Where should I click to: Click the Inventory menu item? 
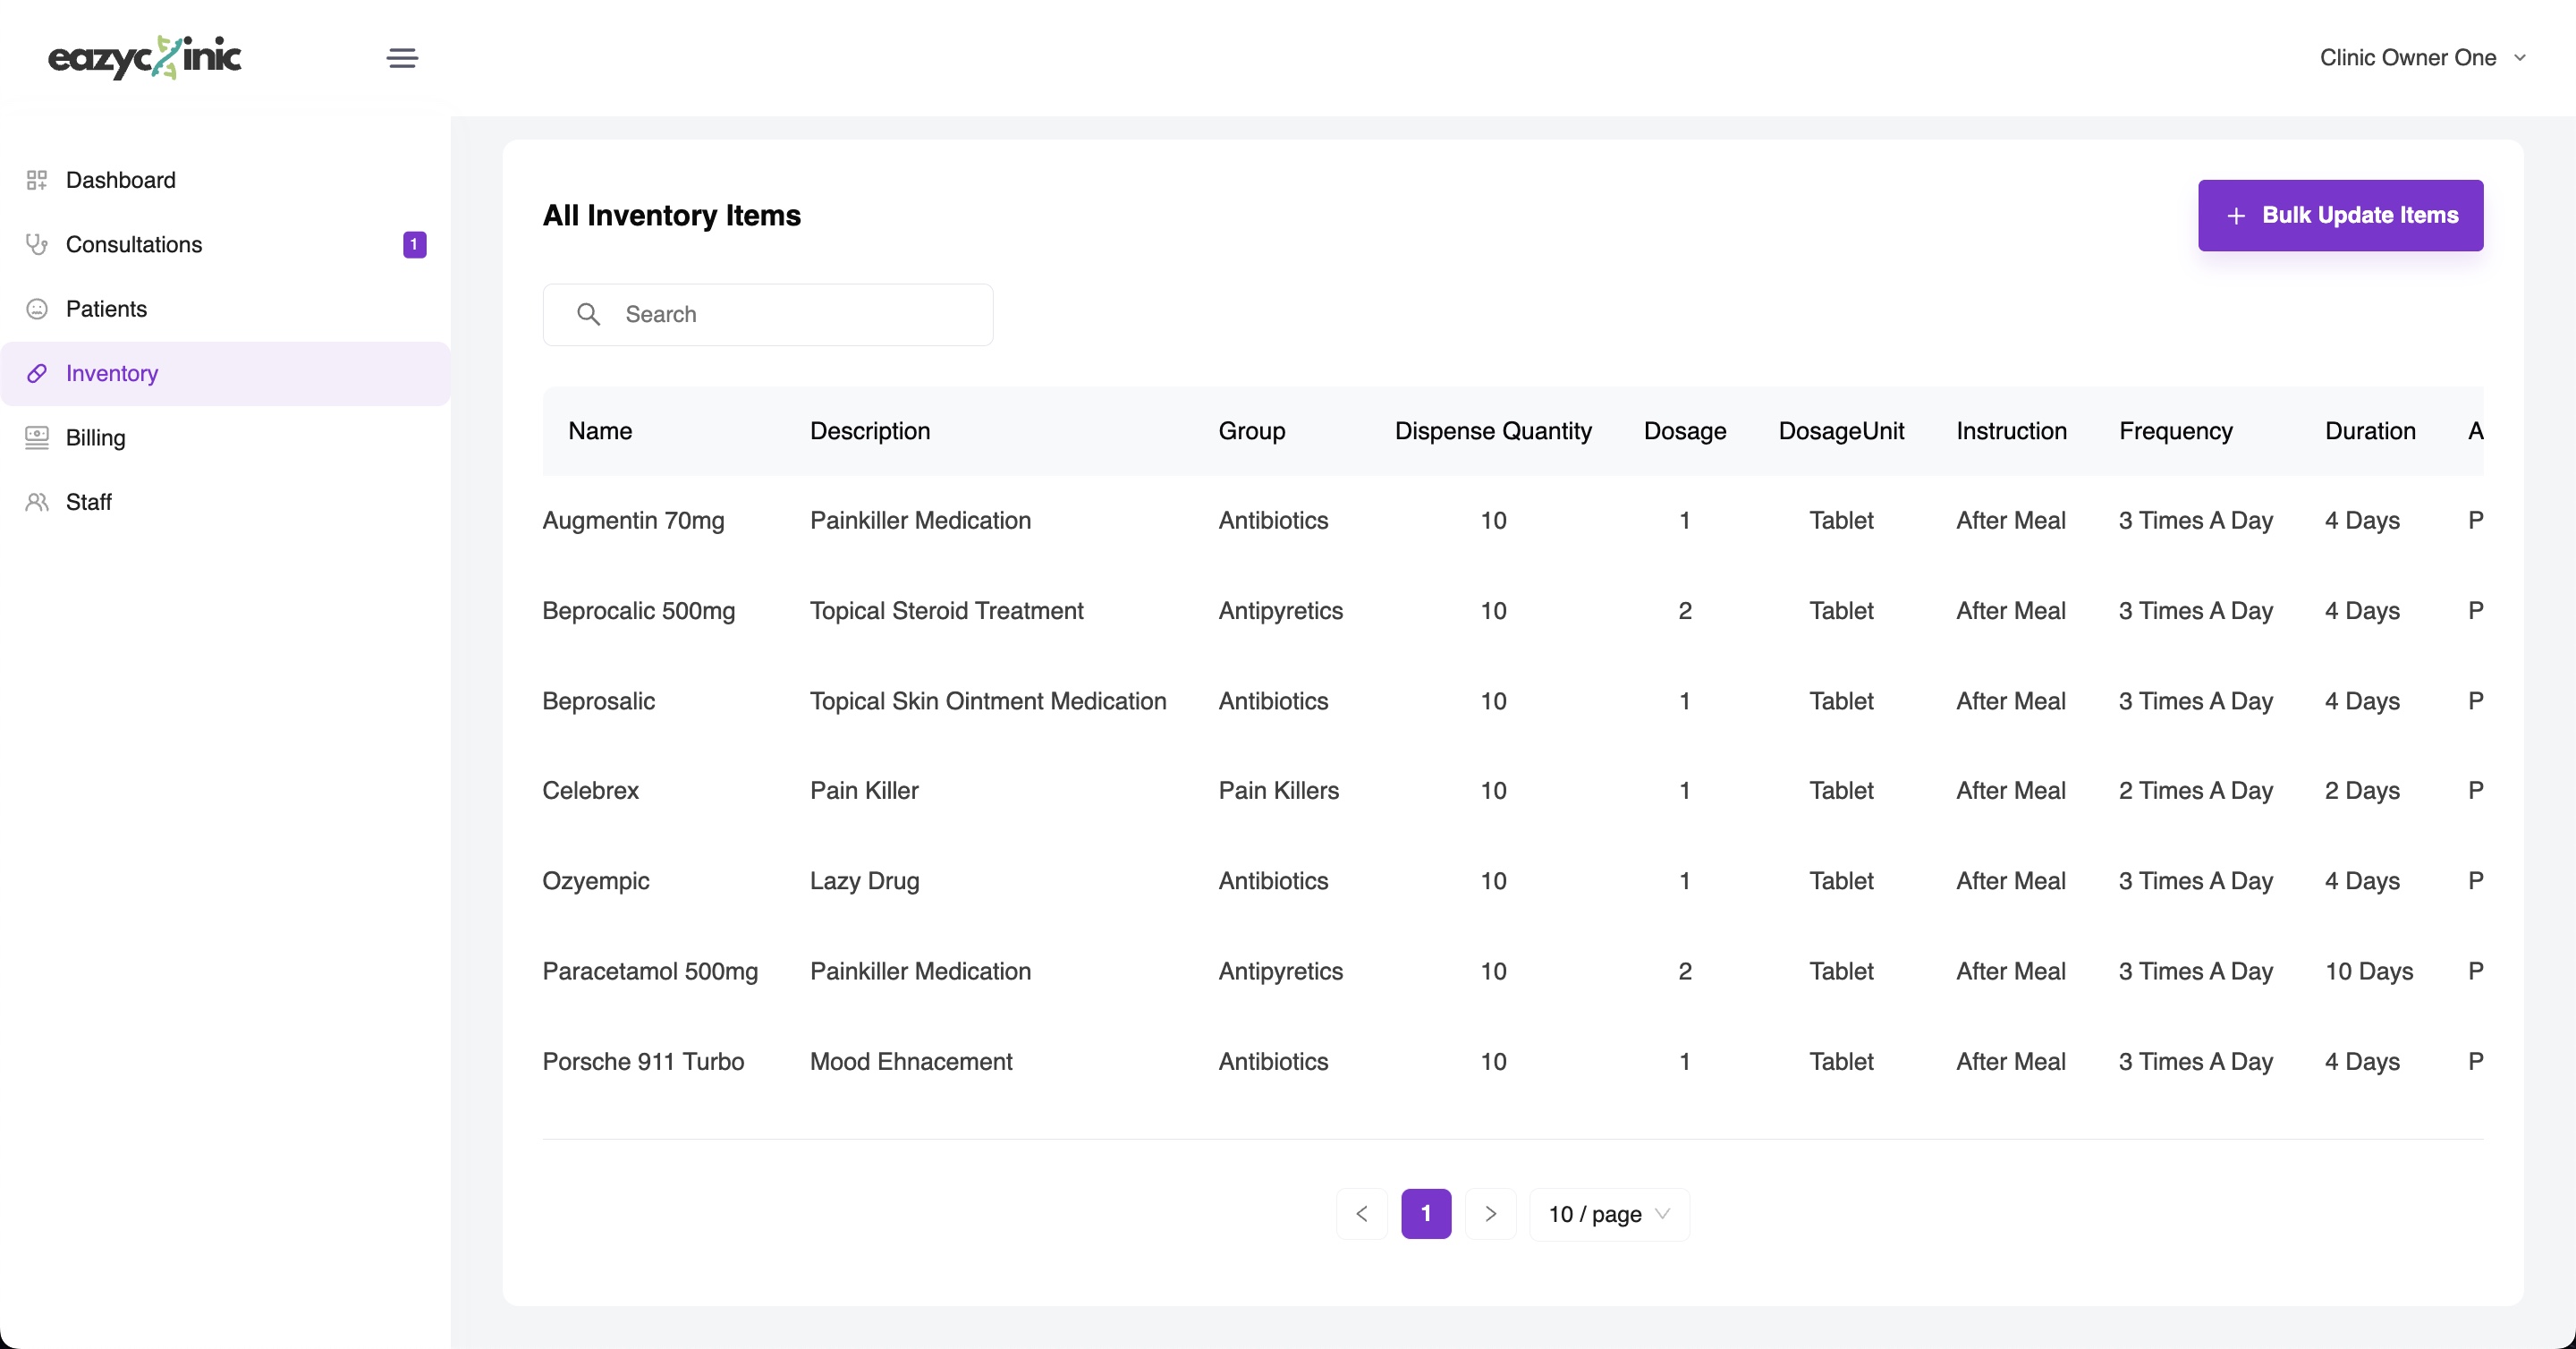[x=111, y=373]
